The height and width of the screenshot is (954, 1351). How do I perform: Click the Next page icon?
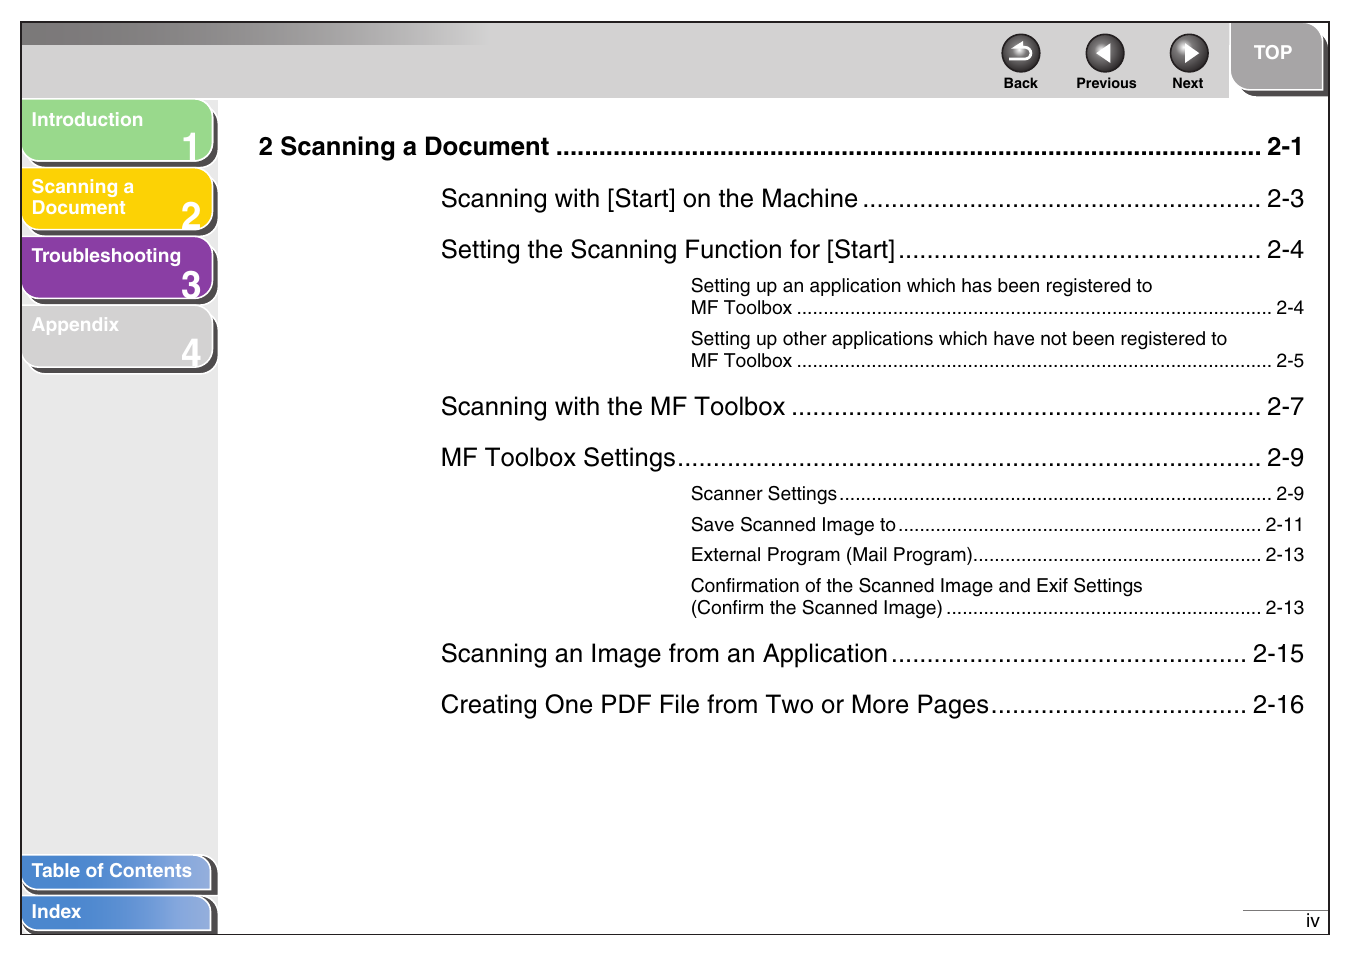pyautogui.click(x=1188, y=53)
